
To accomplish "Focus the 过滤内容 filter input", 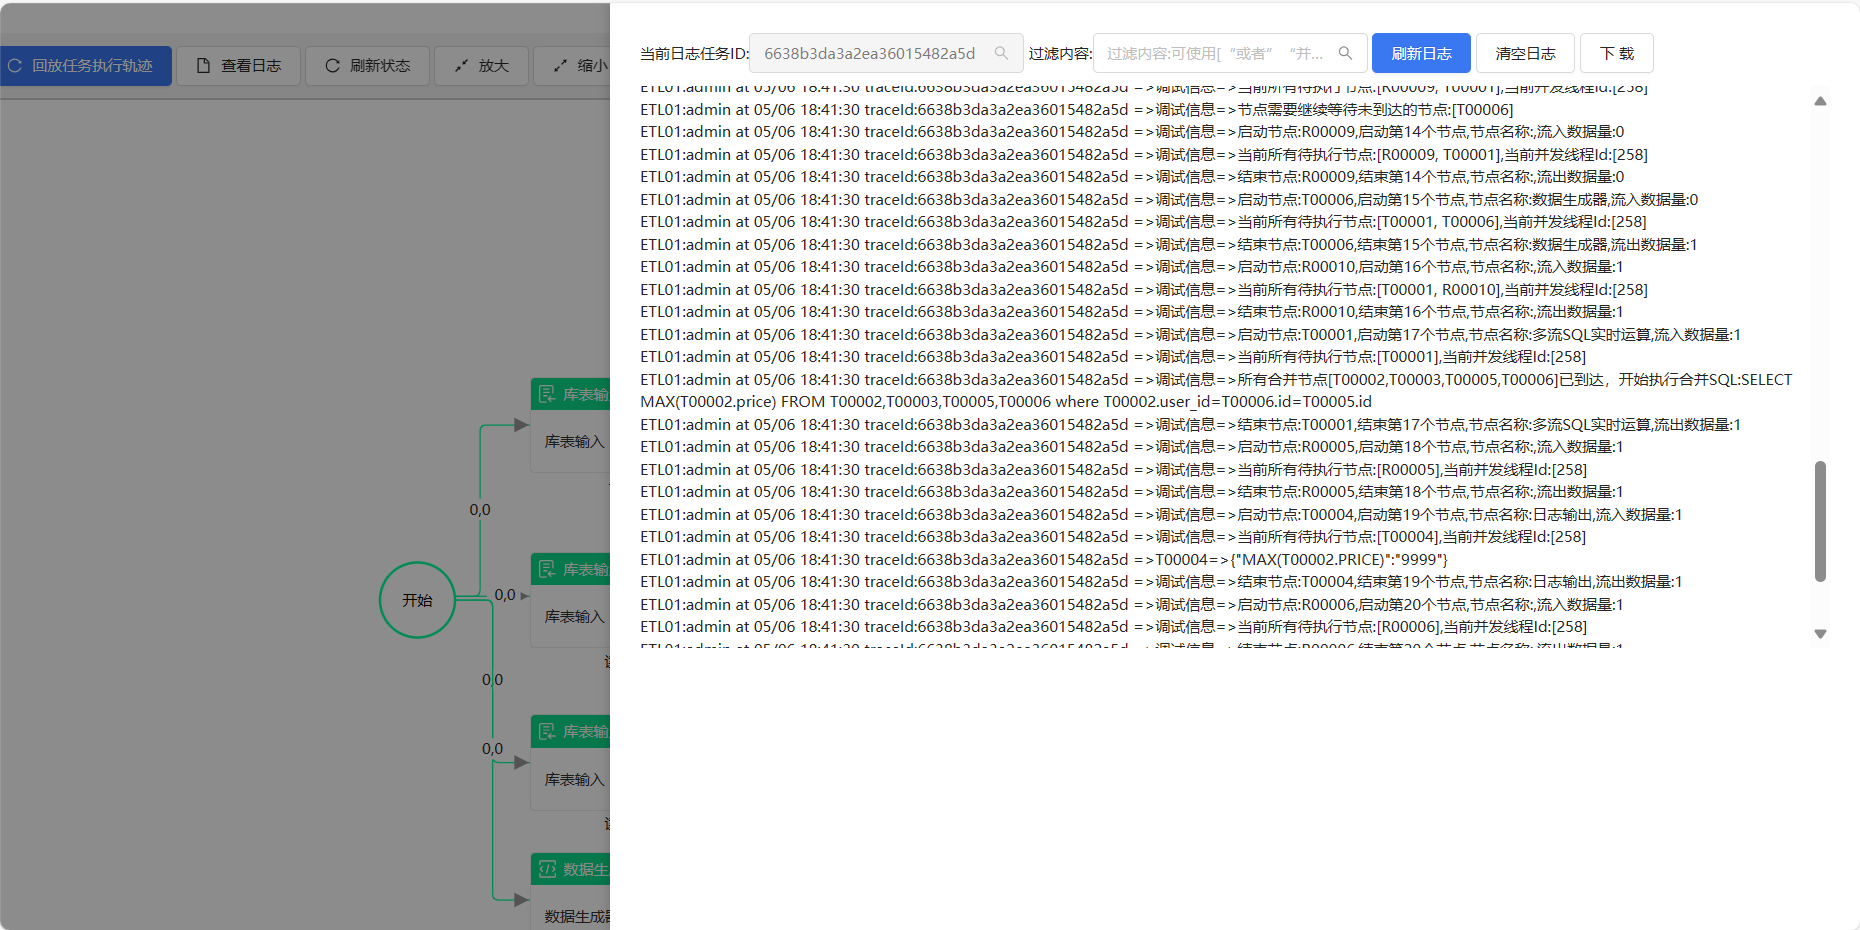I will tap(1229, 53).
